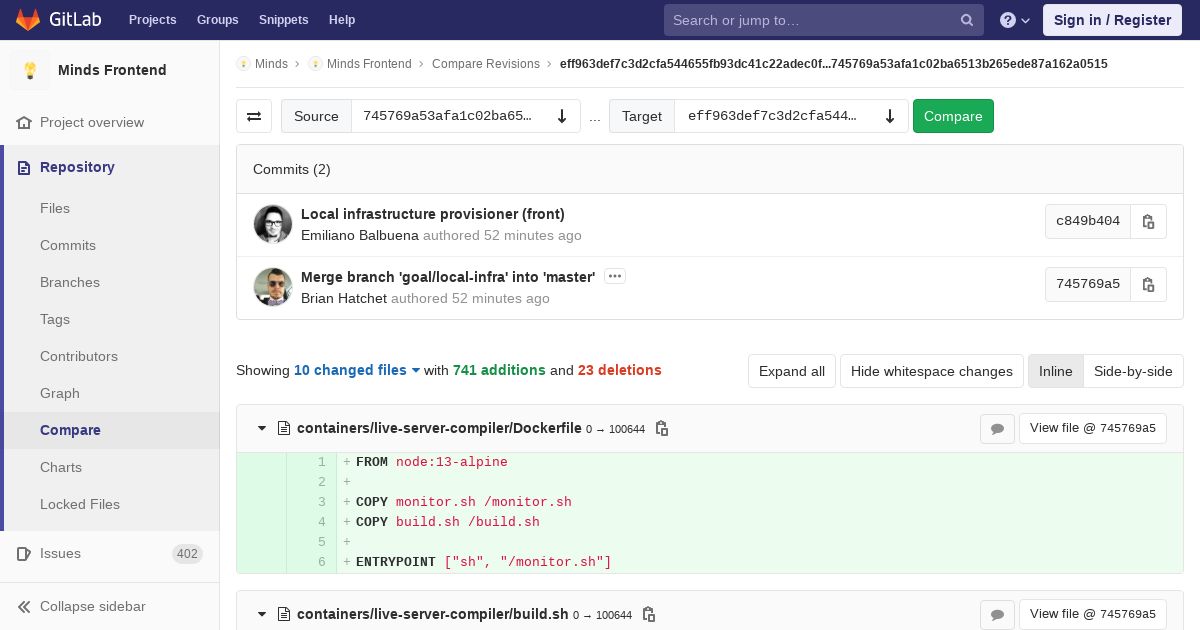Open Merge branch 'goal/local-infra' commit
Viewport: 1200px width, 630px height.
tap(448, 277)
